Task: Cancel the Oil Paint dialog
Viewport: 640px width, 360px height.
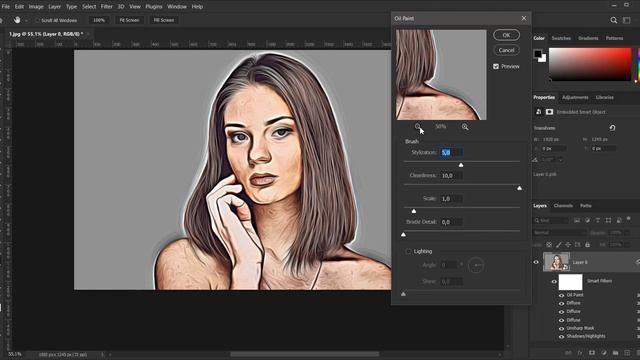Action: pos(506,50)
